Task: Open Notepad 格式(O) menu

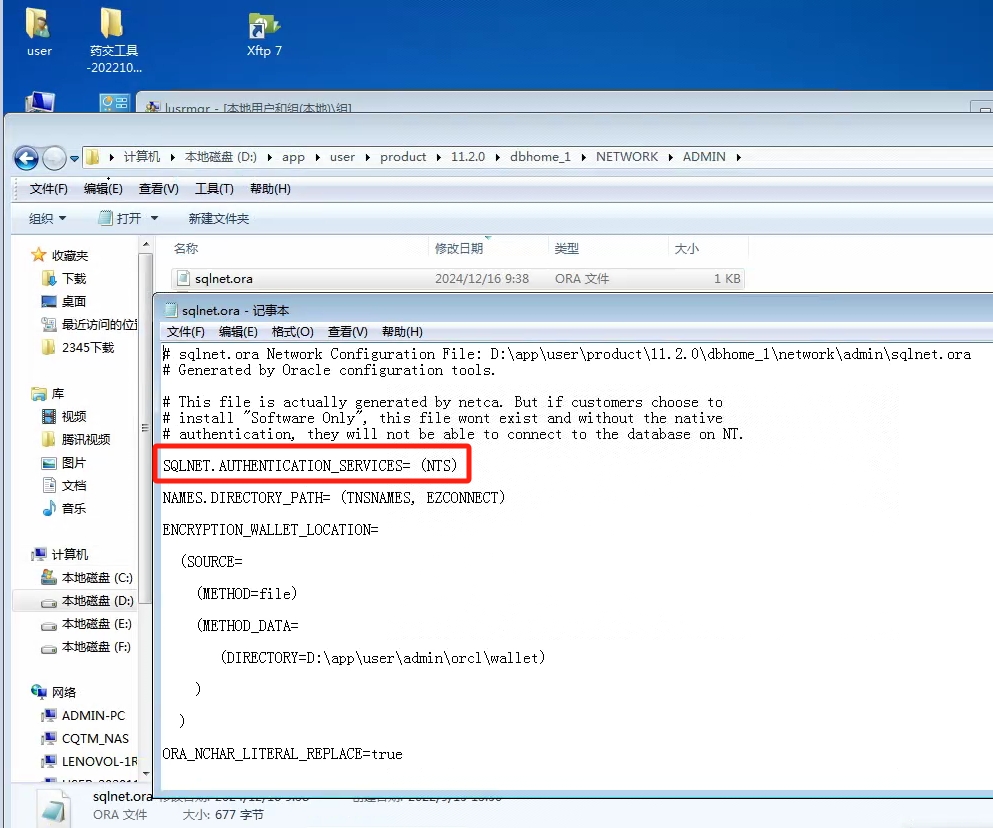Action: (x=293, y=332)
